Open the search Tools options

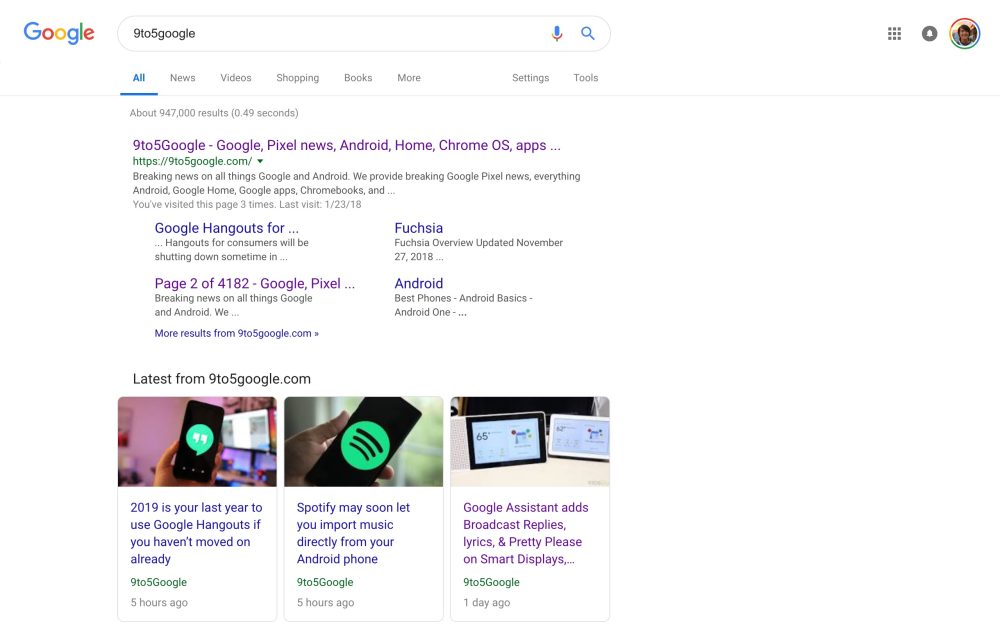click(585, 77)
